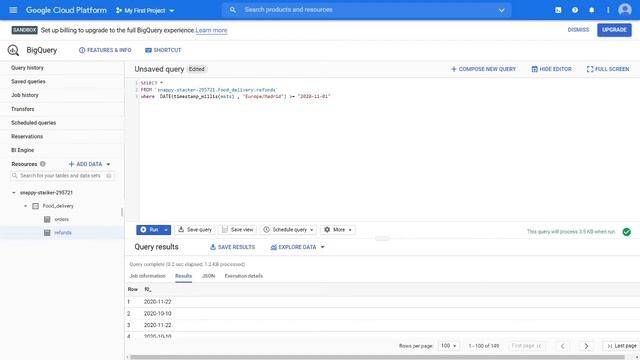640x360 pixels.
Task: Switch to JSON tab
Action: point(208,276)
